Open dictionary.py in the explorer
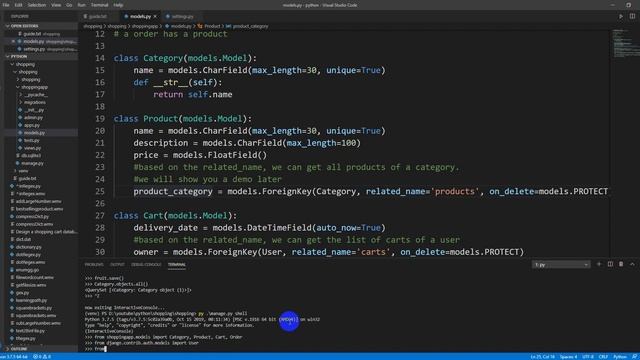The height and width of the screenshot is (360, 640). click(29, 247)
